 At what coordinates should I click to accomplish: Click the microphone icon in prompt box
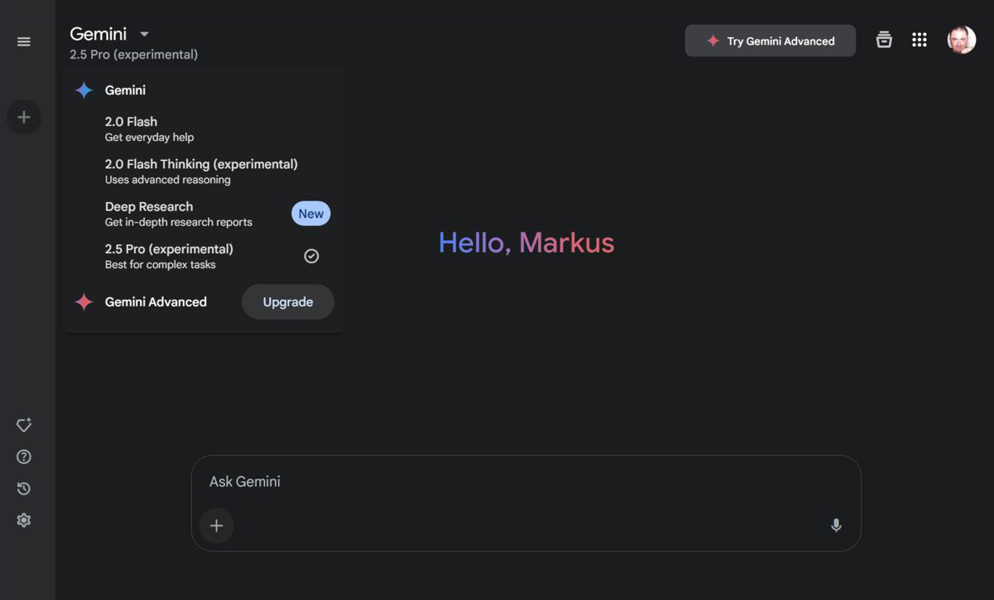click(836, 525)
